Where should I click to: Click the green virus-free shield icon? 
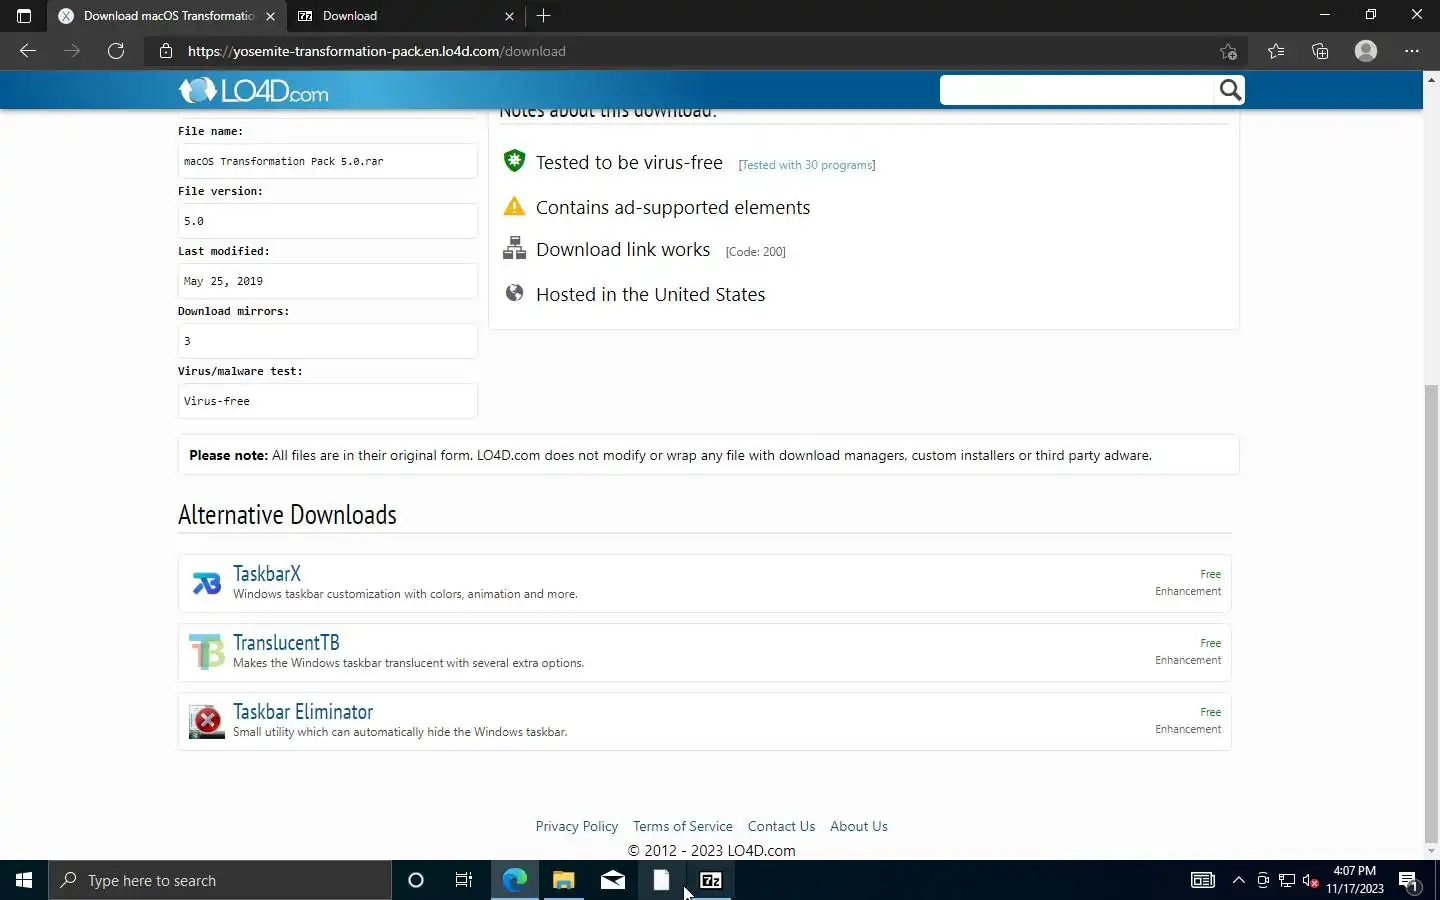514,161
